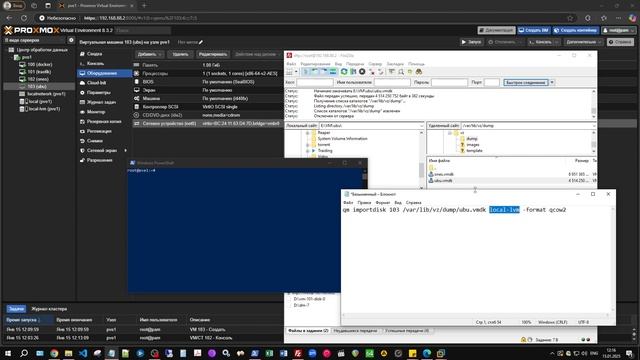
Task: Open FileZilla directory listing filters
Action: tap(392, 72)
